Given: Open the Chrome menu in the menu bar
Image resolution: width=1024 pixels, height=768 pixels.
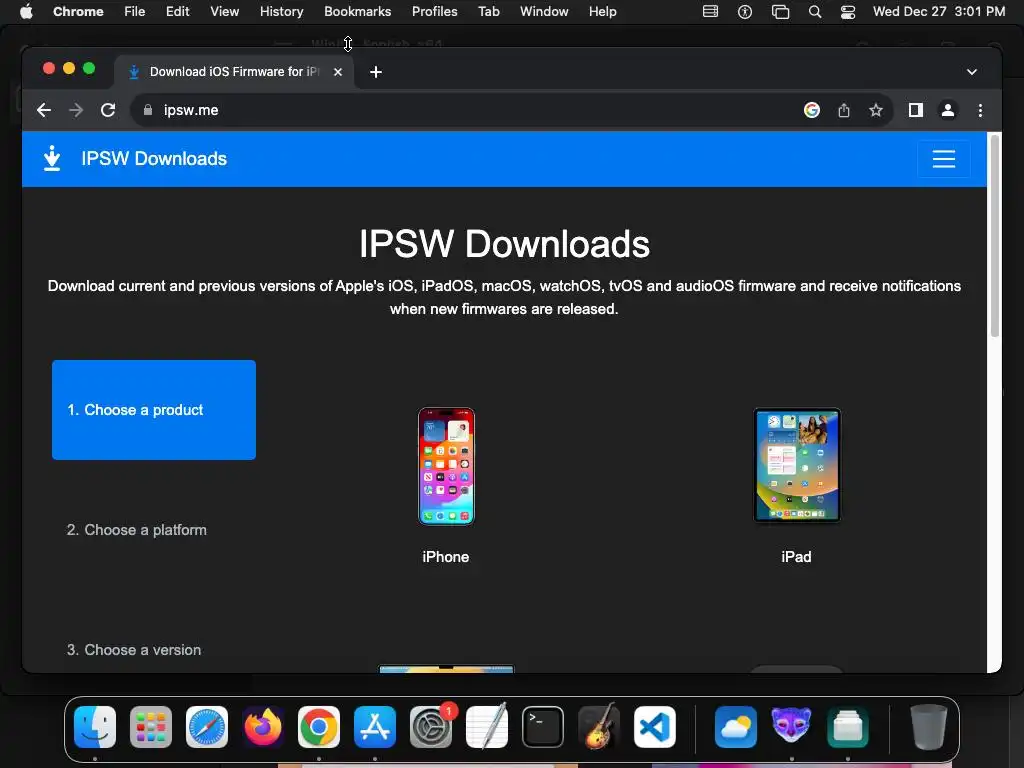Looking at the screenshot, I should (78, 12).
